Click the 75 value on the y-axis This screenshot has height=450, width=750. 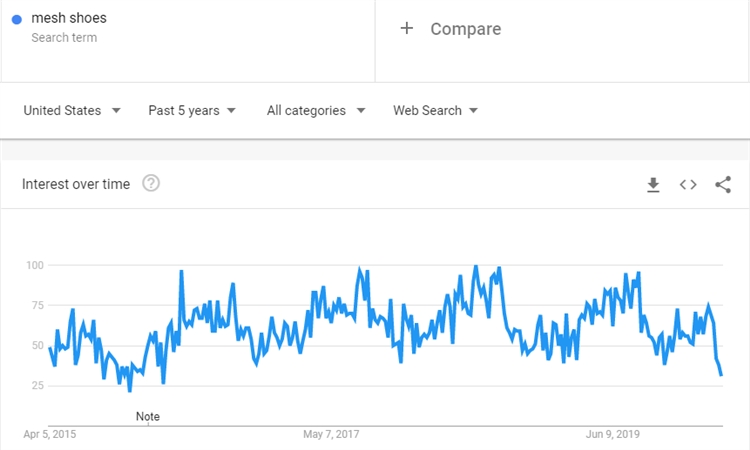pos(39,306)
